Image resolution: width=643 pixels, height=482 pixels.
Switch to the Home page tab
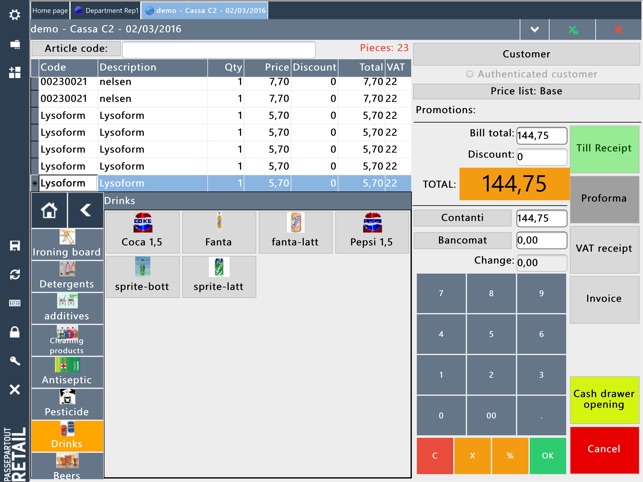click(50, 11)
